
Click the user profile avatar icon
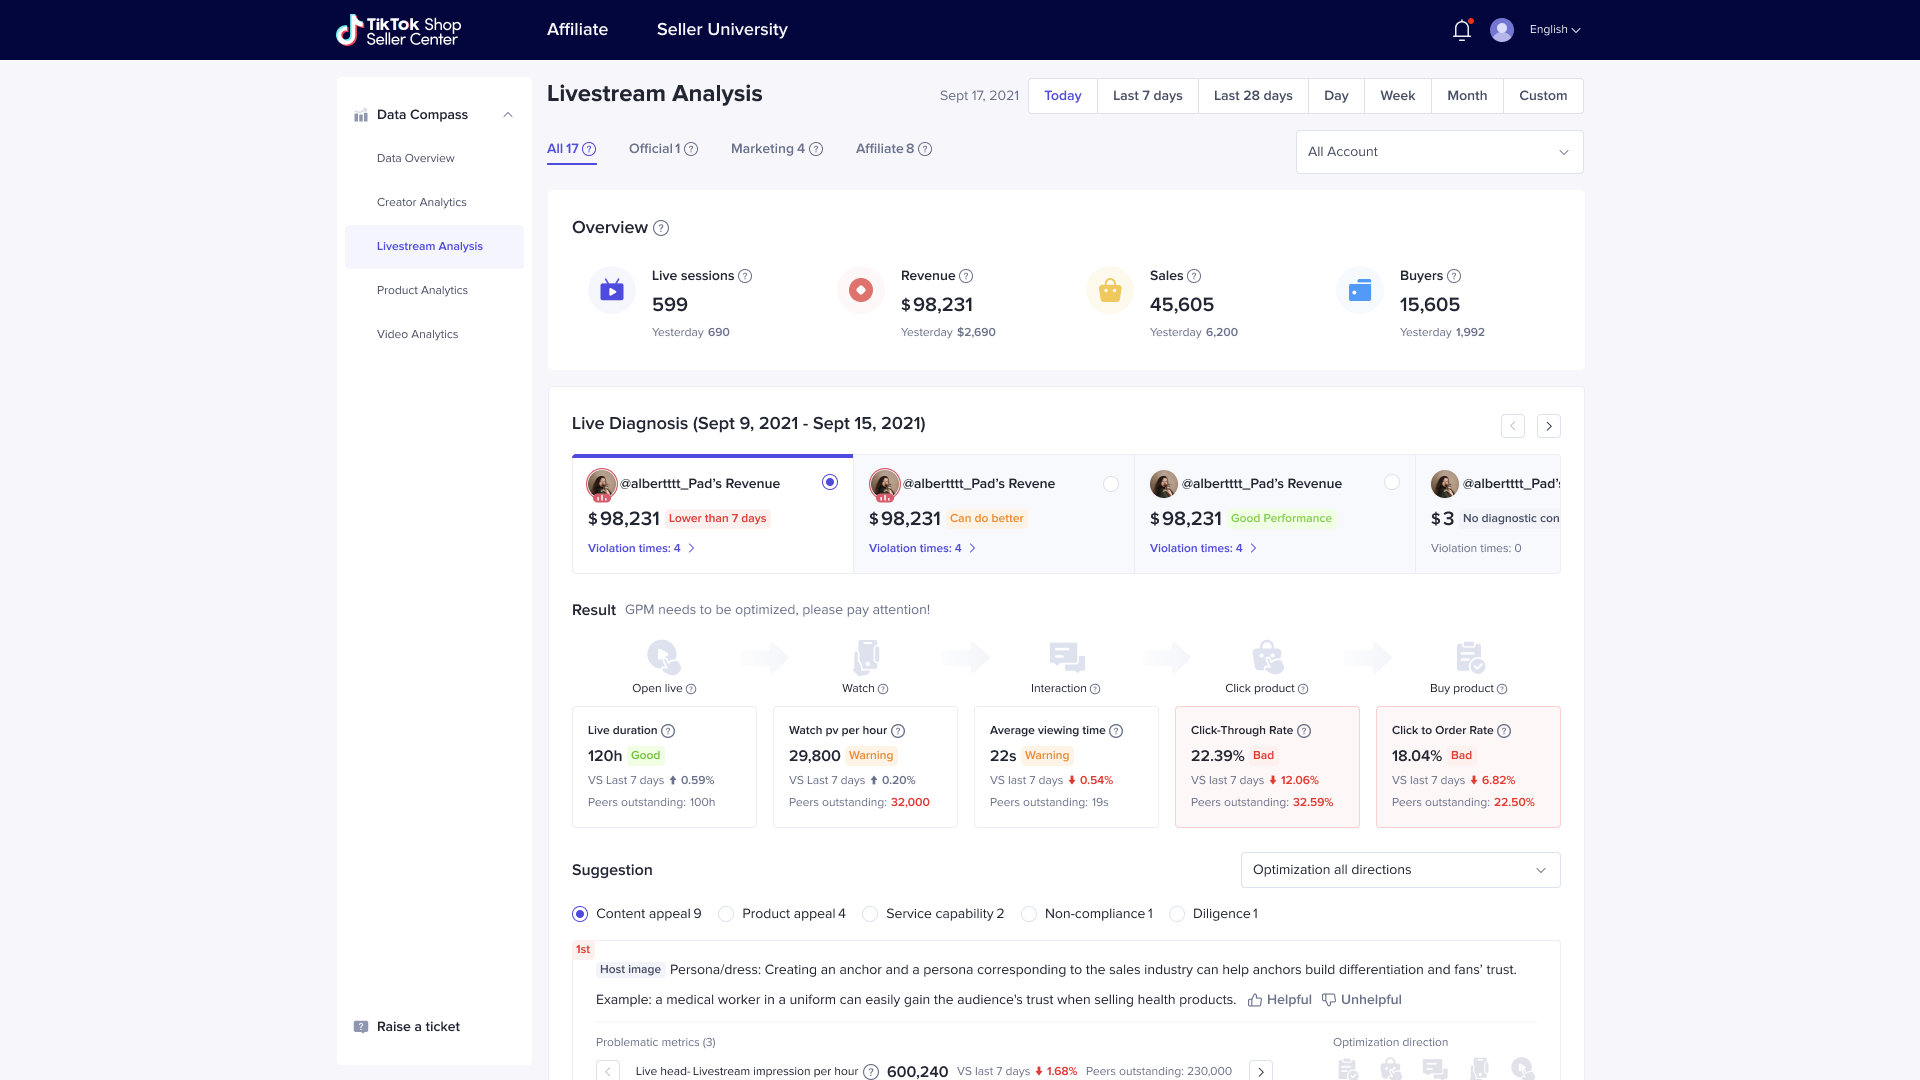(1501, 30)
